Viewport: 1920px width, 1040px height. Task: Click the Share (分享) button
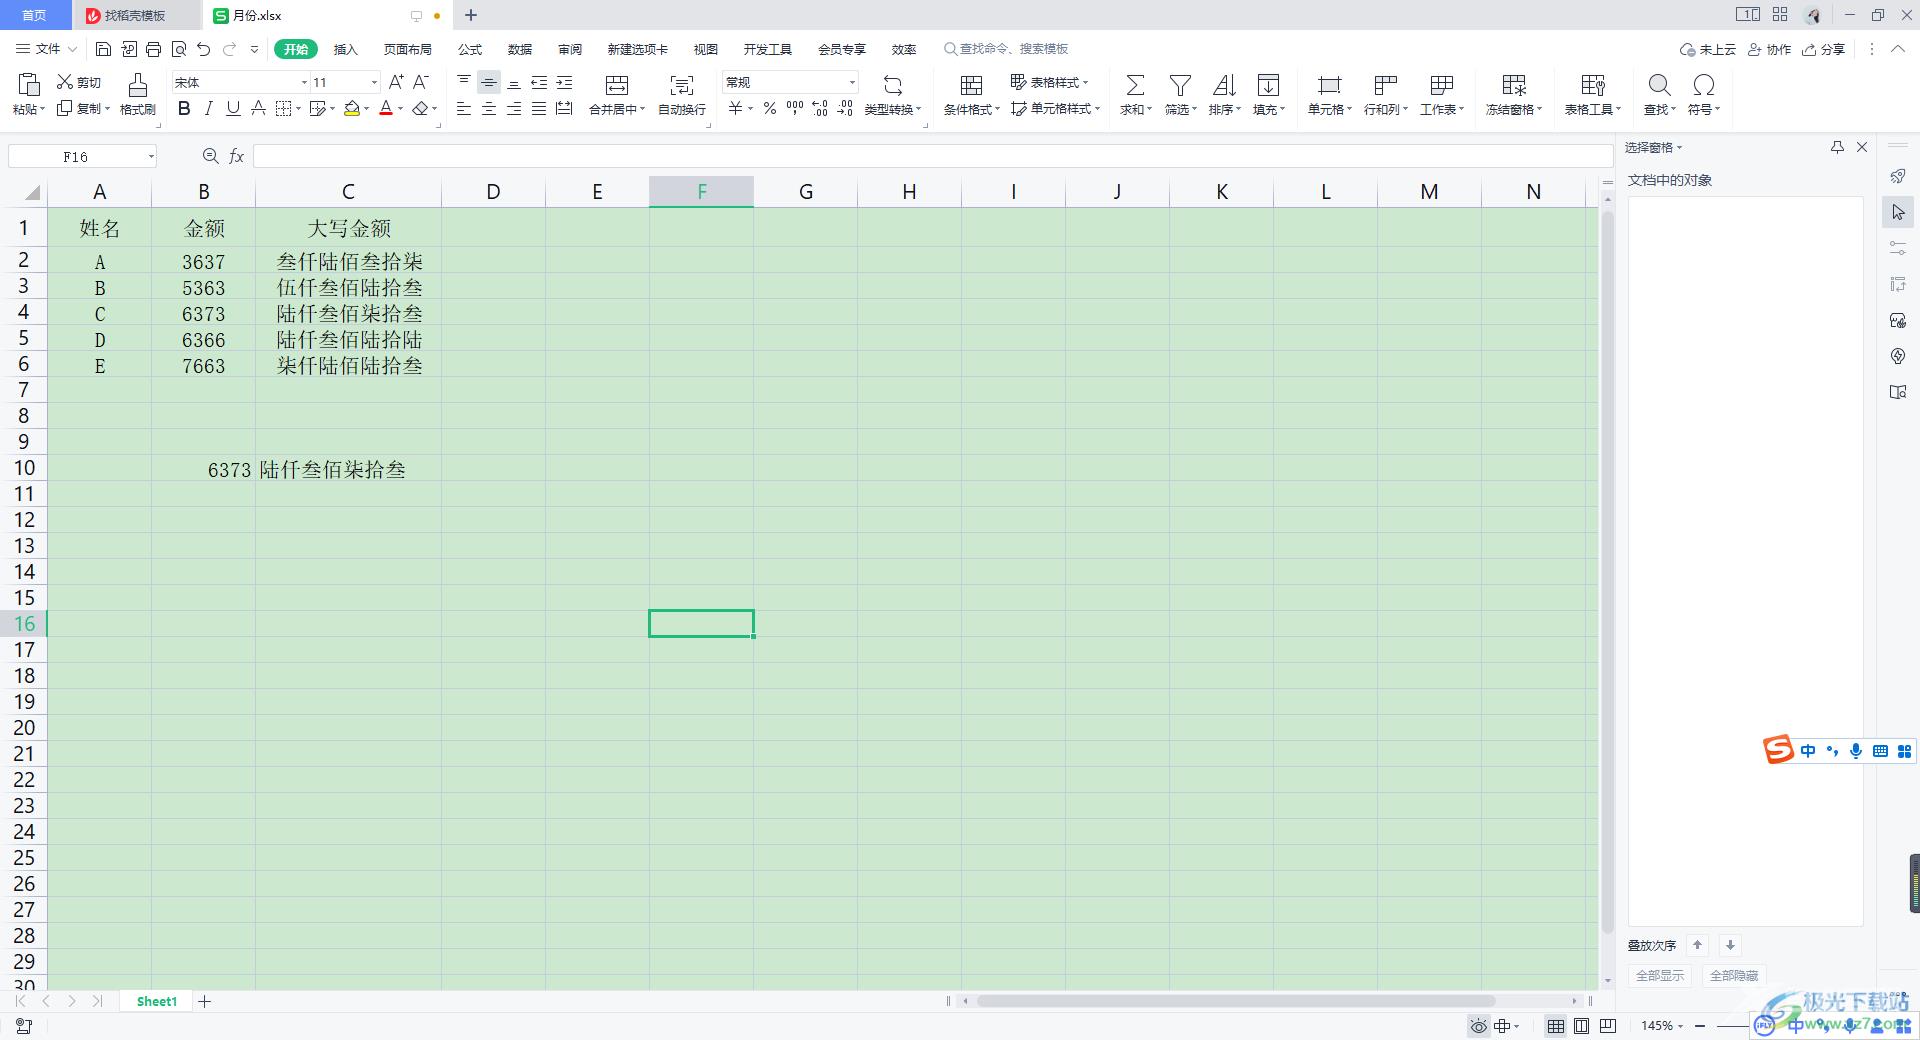tap(1823, 49)
